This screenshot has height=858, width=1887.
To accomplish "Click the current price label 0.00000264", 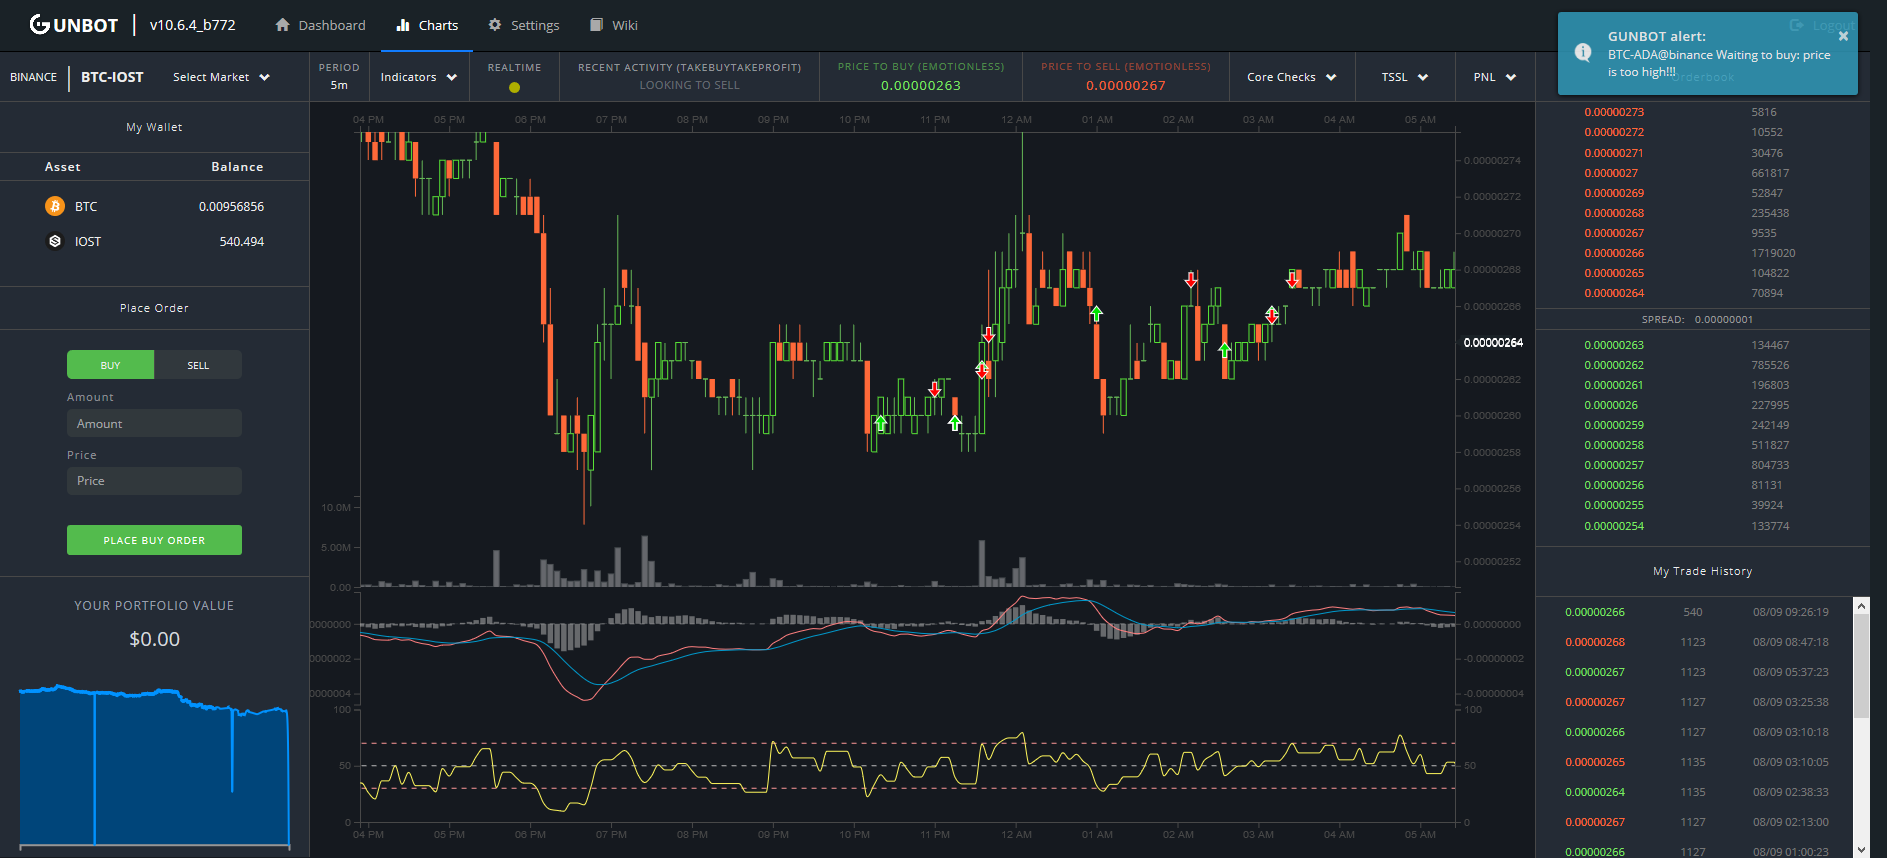I will (1493, 343).
